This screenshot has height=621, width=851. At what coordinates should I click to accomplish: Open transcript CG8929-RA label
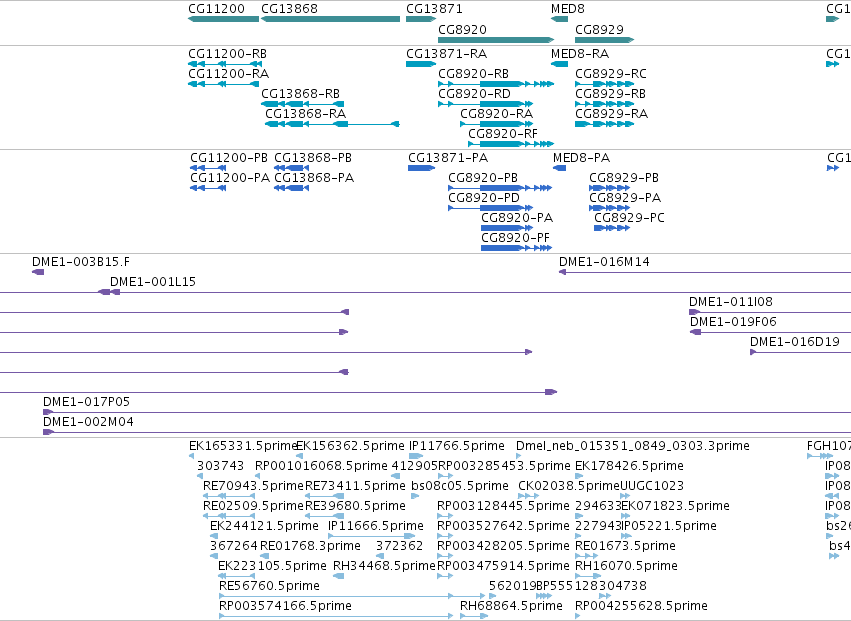[x=612, y=114]
